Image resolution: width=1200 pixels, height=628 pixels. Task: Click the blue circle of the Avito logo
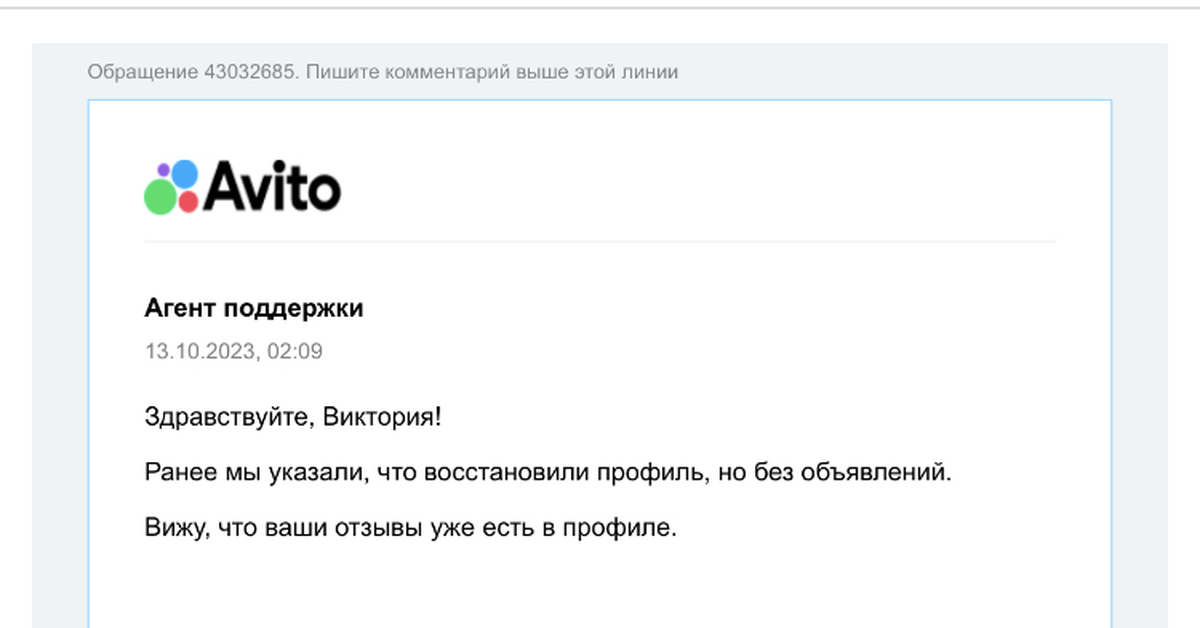pos(185,174)
